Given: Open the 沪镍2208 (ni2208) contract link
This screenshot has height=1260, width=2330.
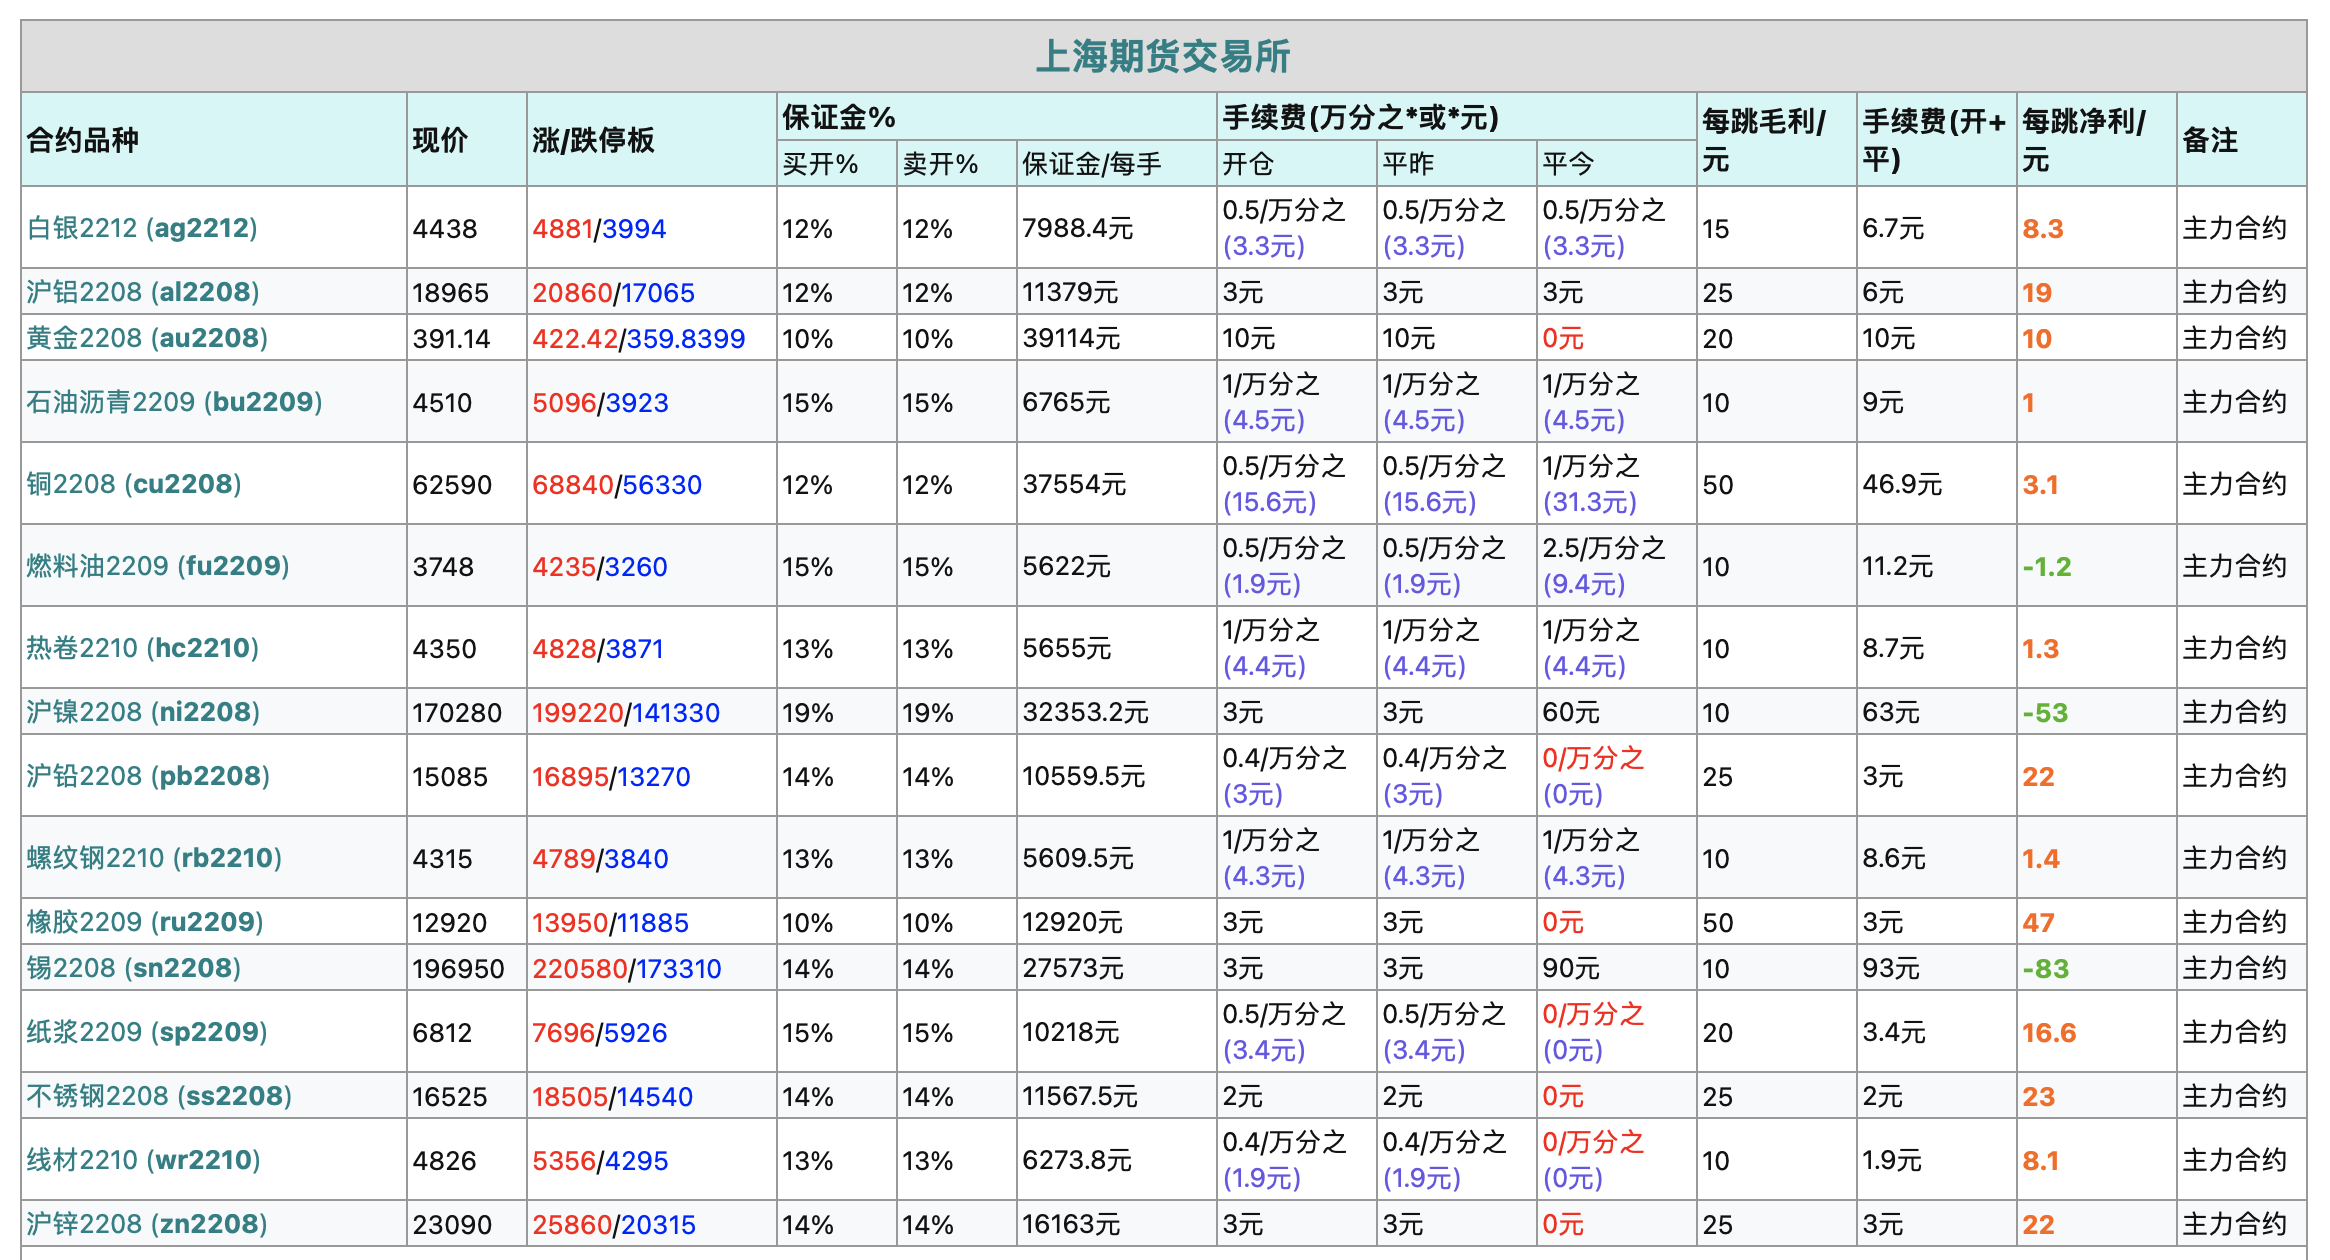Looking at the screenshot, I should click(143, 712).
